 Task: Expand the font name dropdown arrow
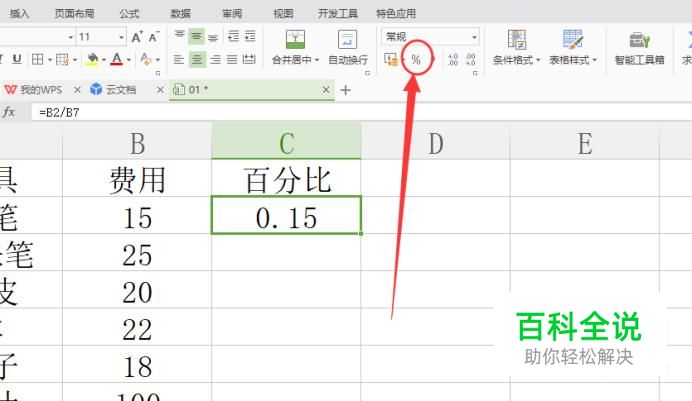(71, 37)
